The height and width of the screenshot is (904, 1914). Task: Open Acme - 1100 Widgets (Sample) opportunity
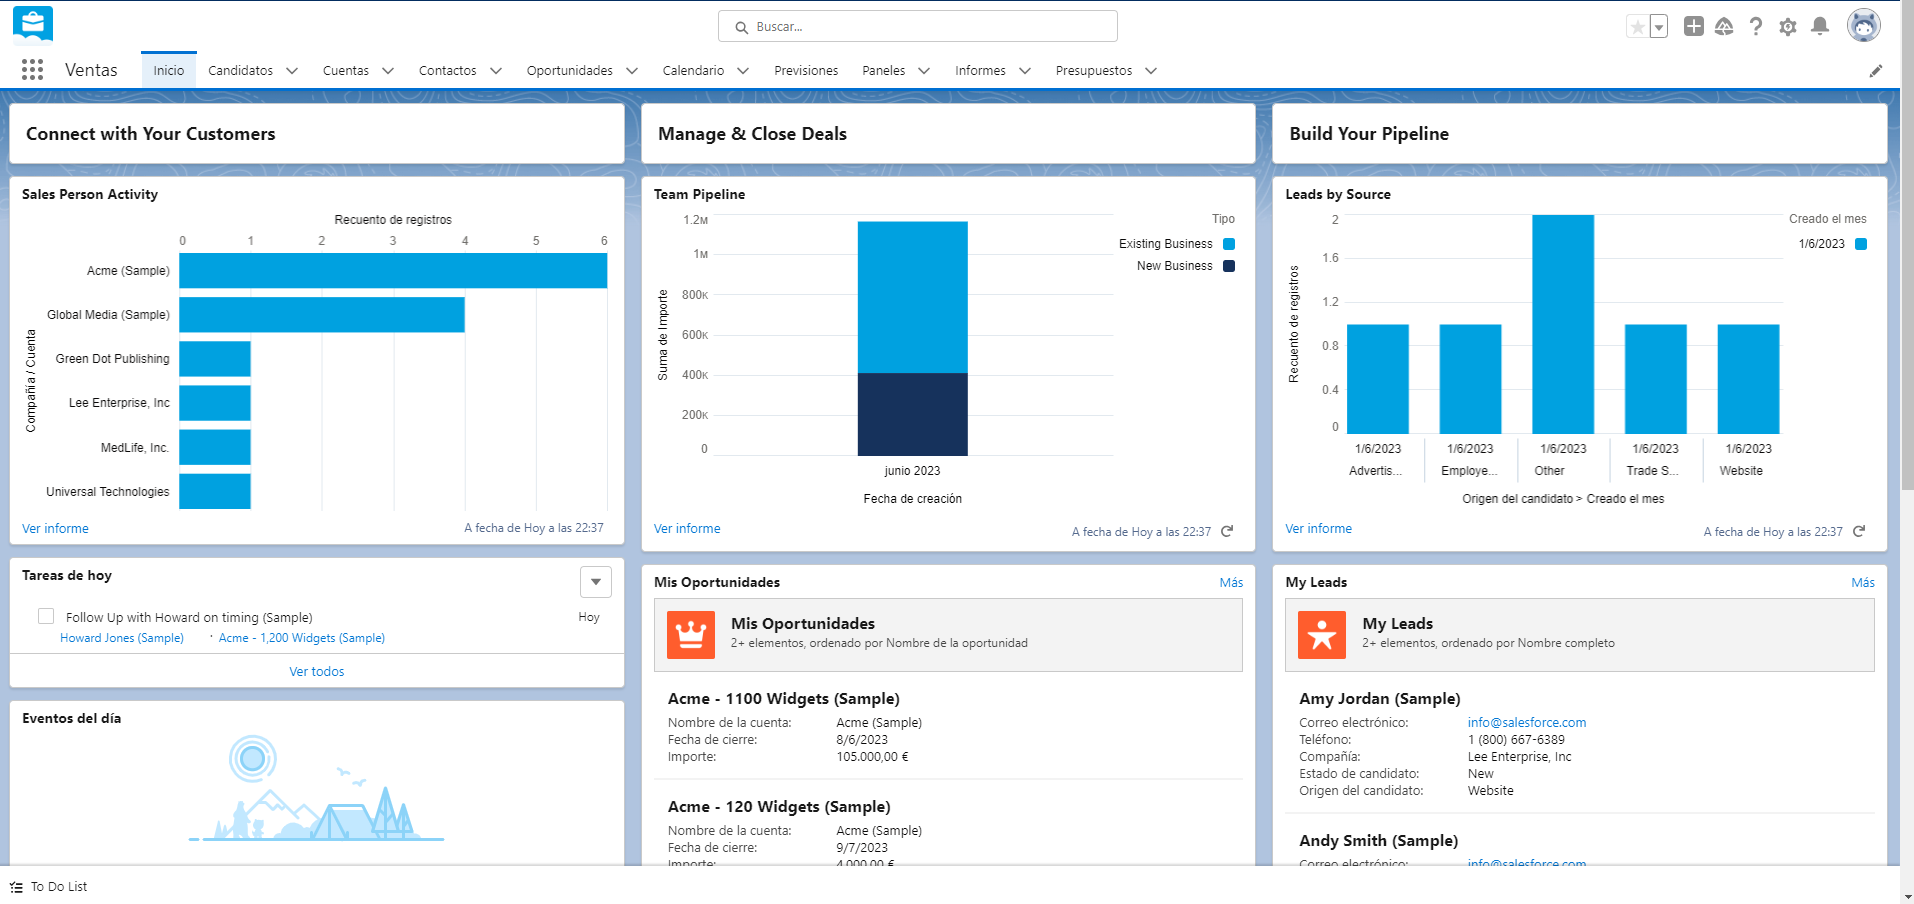784,699
